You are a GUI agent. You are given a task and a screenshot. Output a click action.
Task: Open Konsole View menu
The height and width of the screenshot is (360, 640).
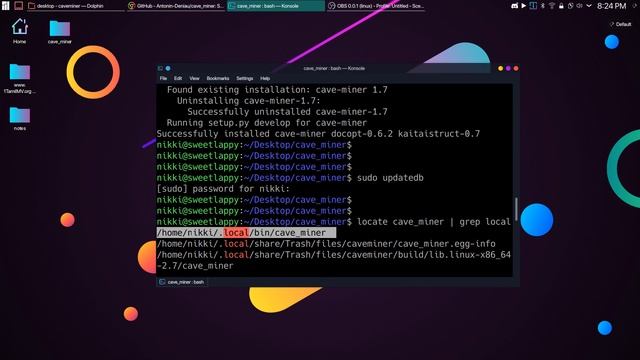click(194, 78)
